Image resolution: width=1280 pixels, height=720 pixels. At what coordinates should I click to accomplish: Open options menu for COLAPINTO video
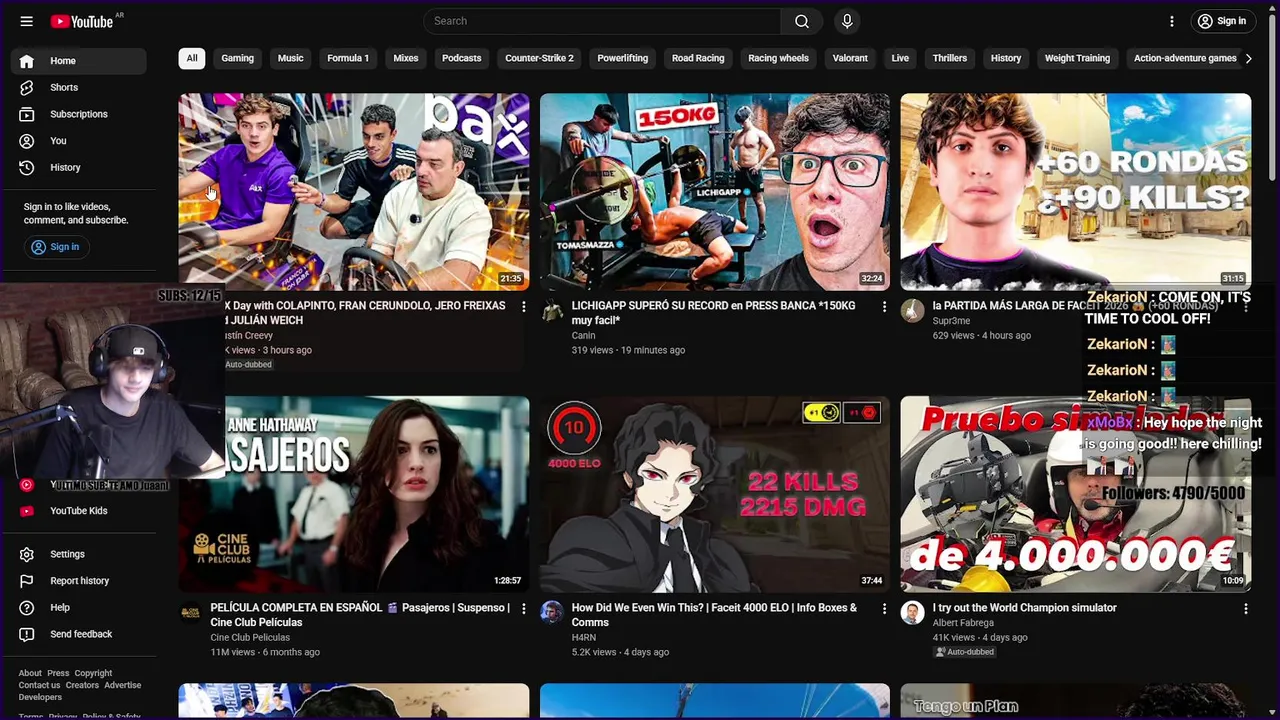point(523,307)
